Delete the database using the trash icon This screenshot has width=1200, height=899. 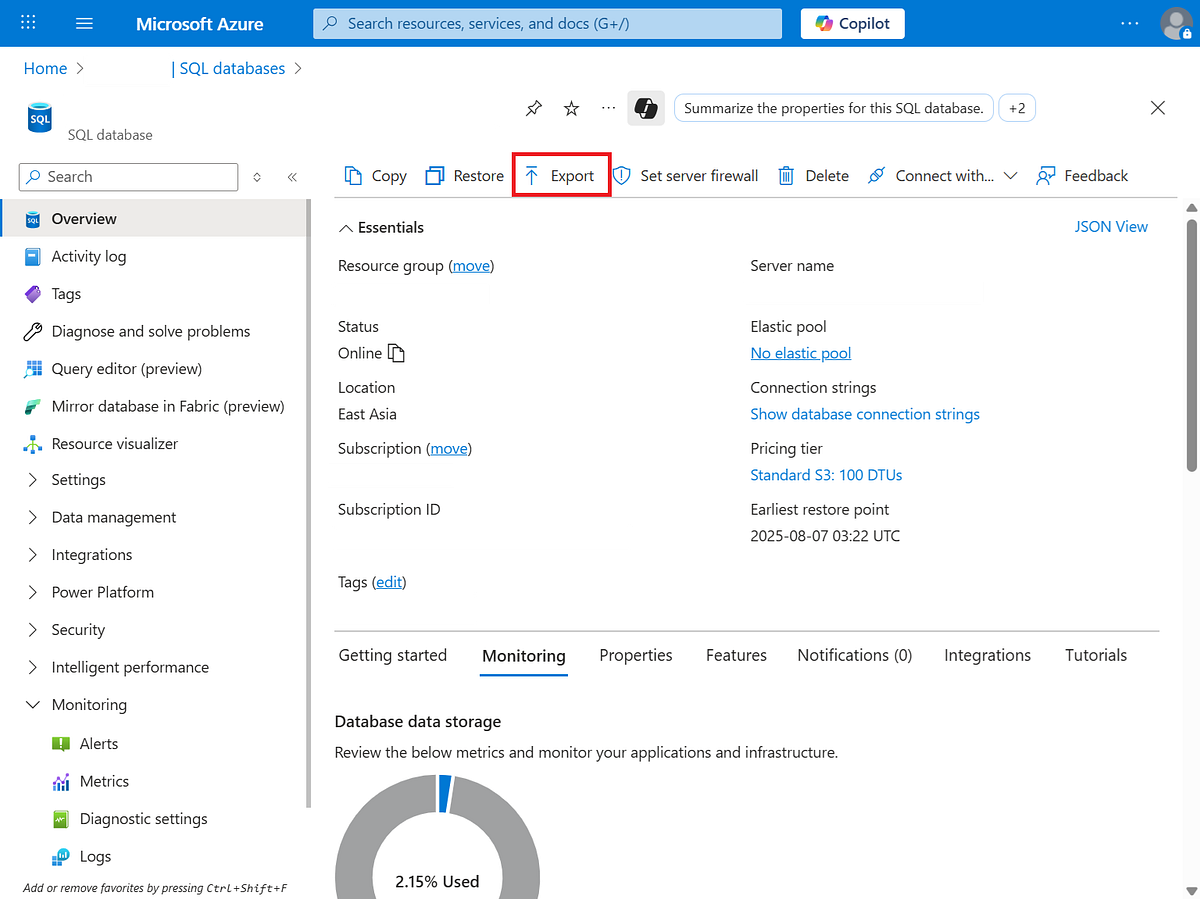tap(786, 175)
